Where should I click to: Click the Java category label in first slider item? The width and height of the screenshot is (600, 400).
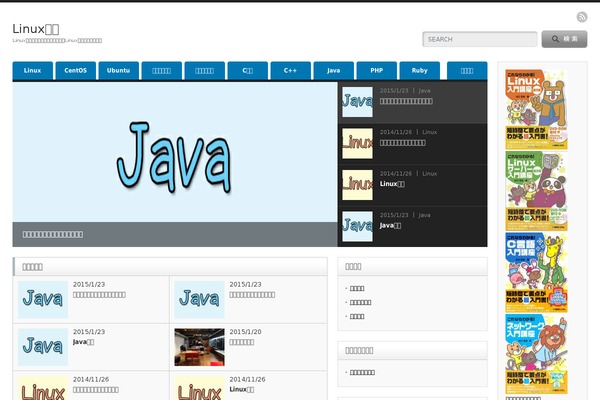pos(424,91)
